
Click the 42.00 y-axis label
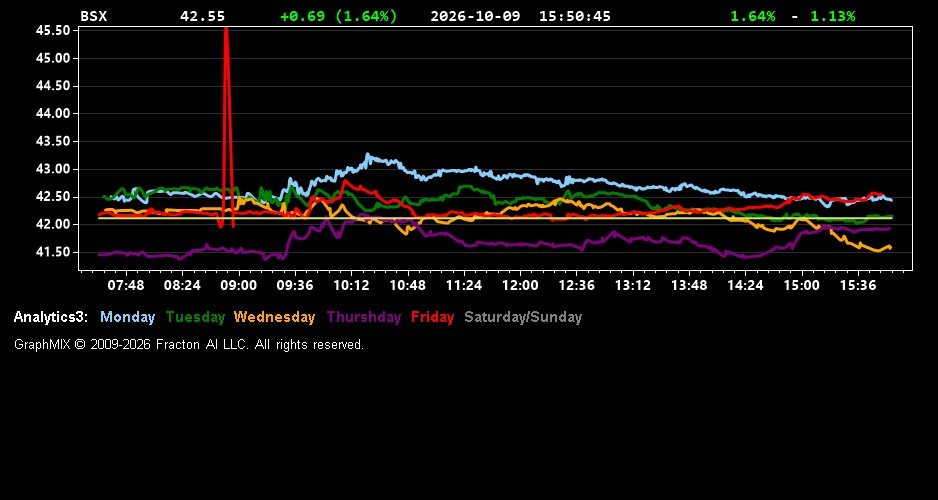(53, 224)
